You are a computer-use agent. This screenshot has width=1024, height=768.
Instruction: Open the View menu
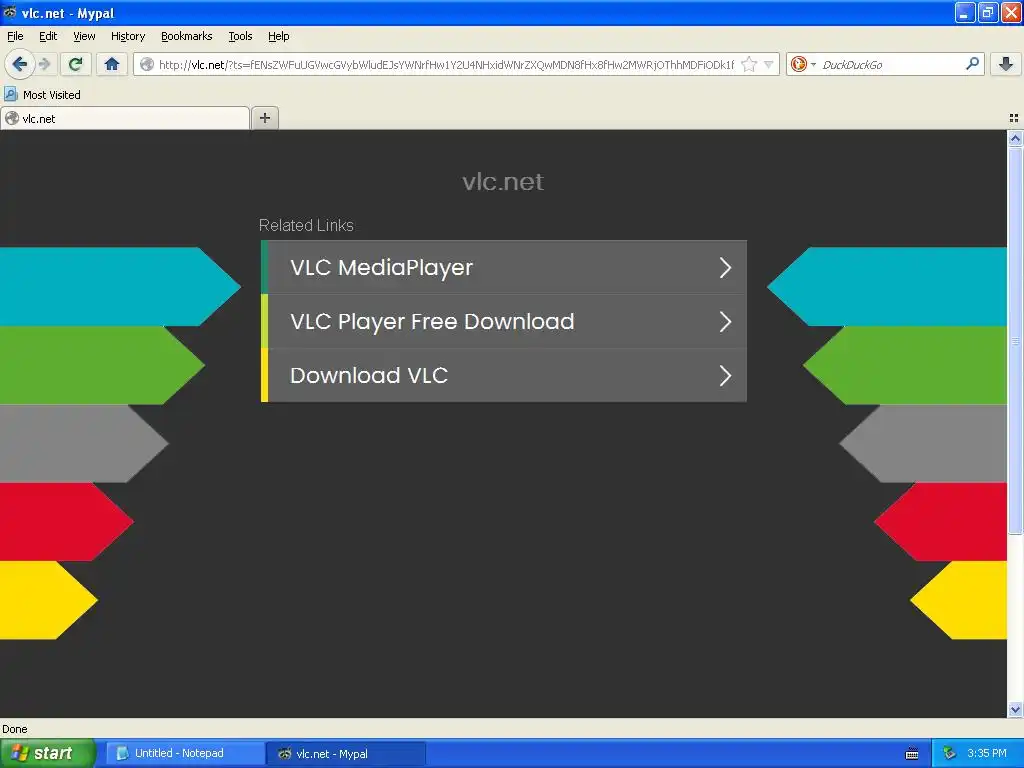tap(84, 36)
